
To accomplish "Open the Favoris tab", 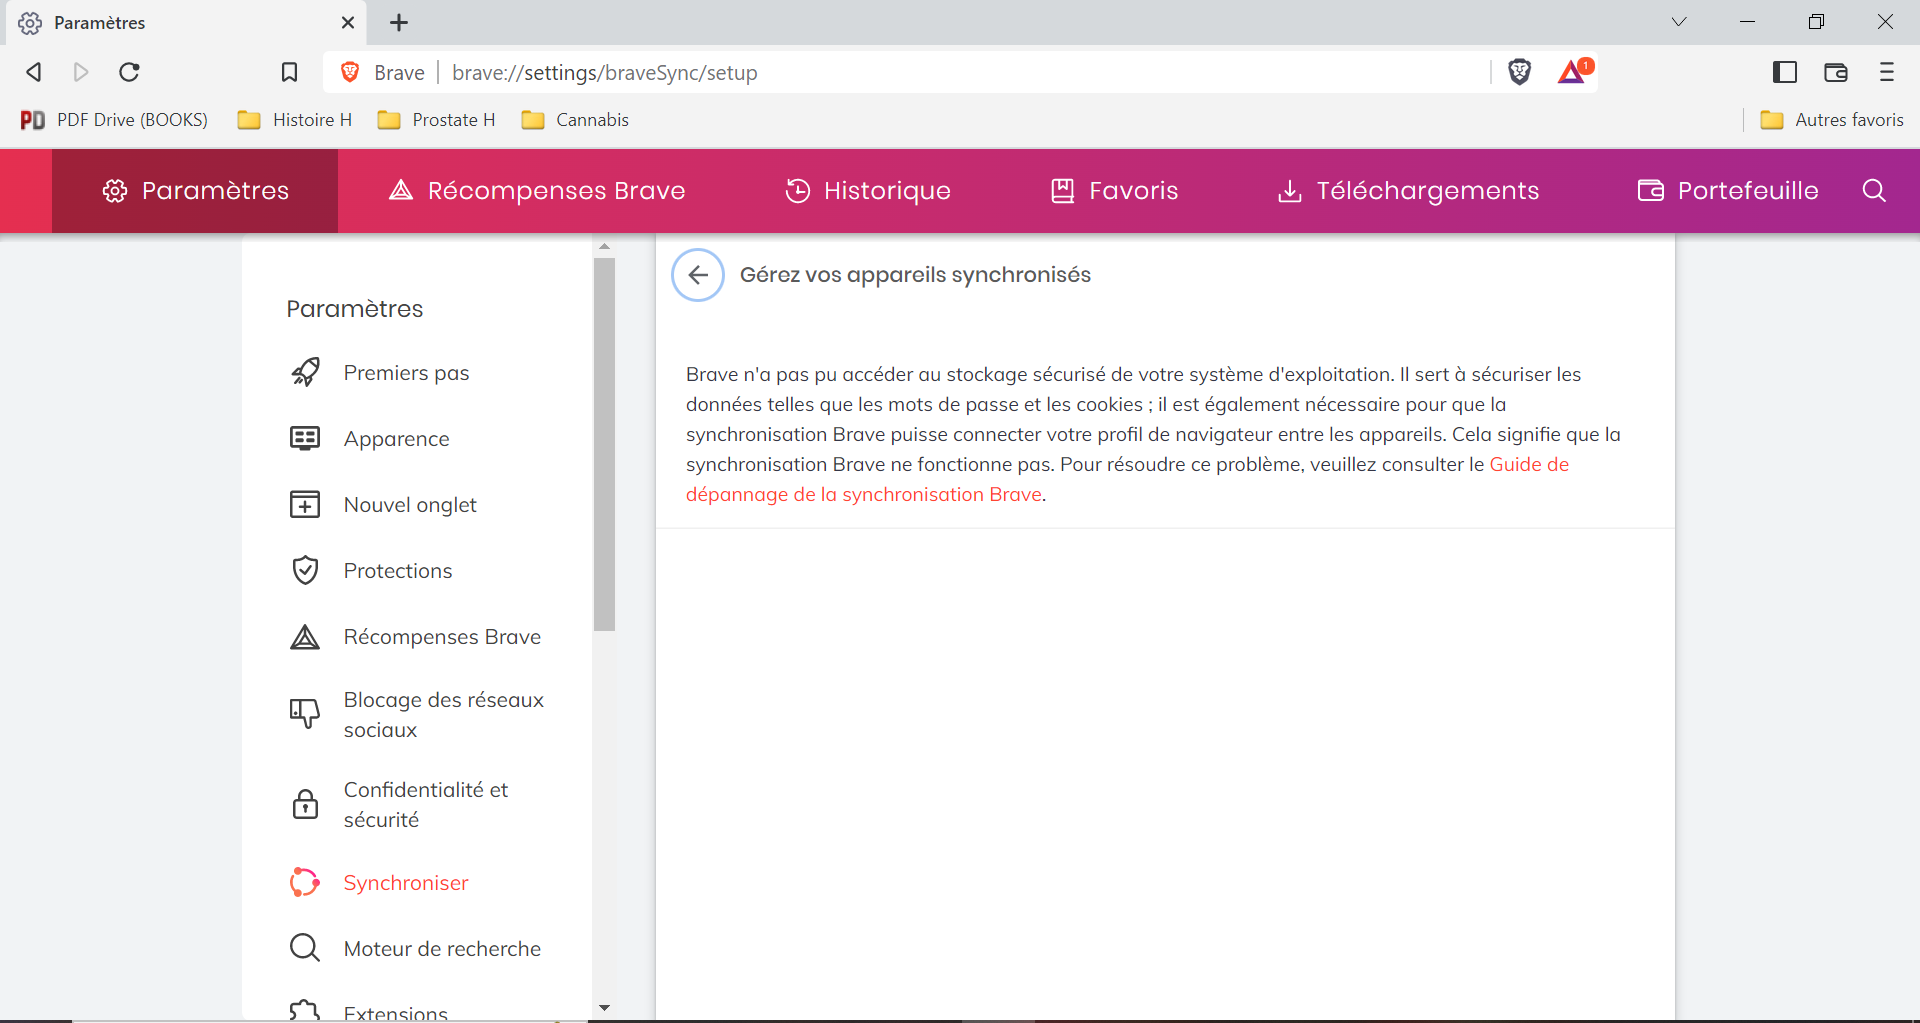I will coord(1114,191).
